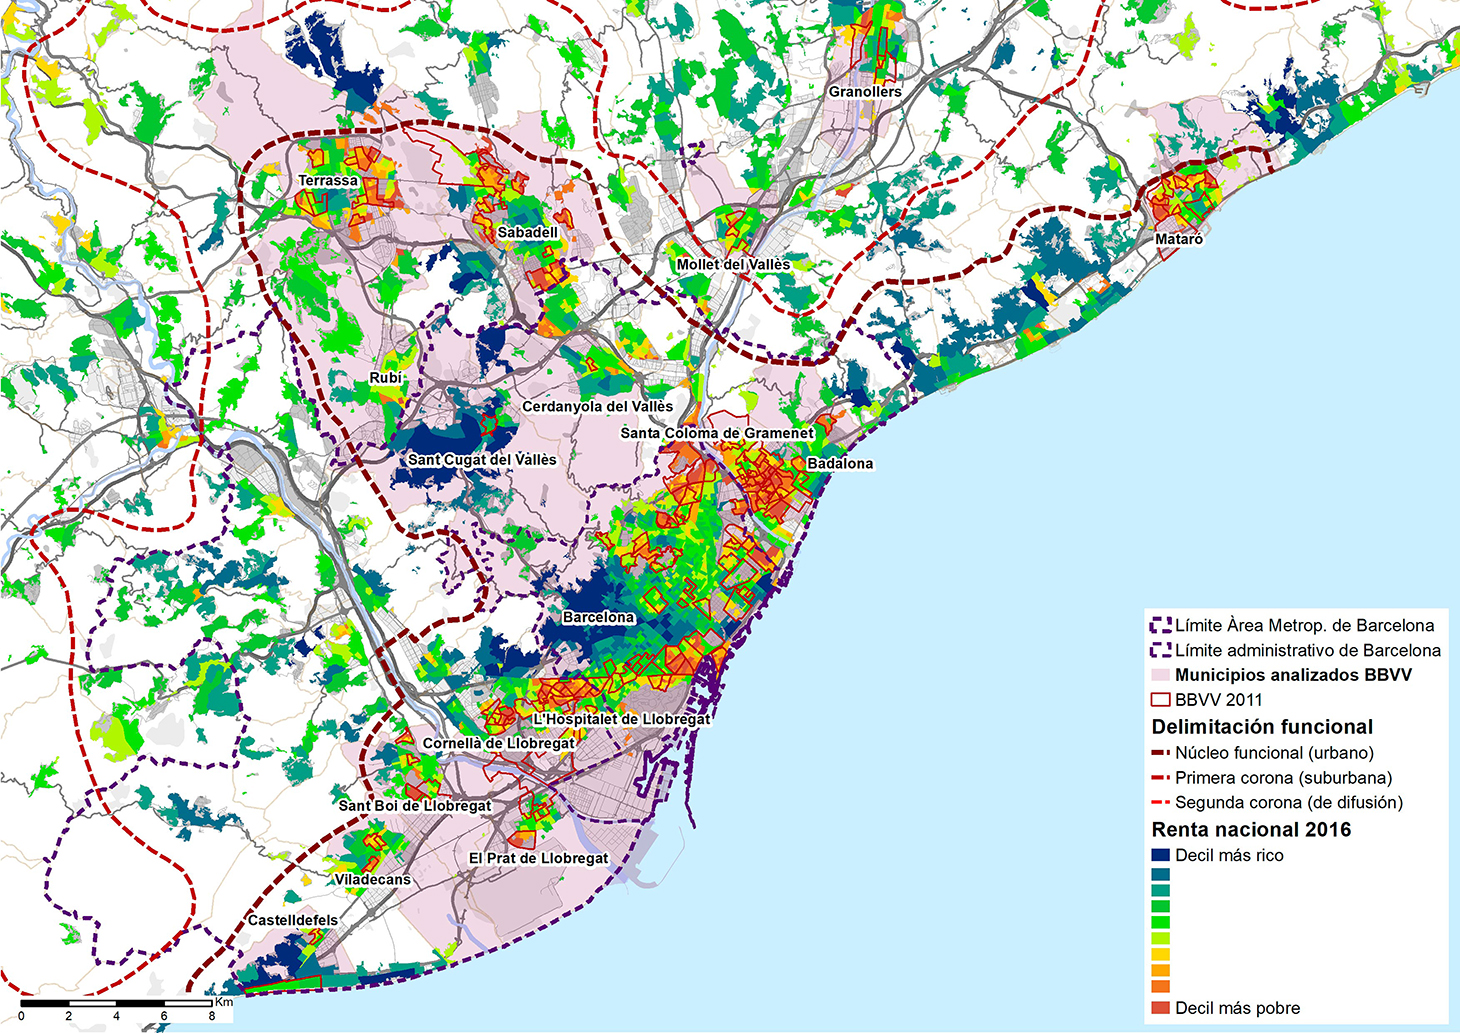The height and width of the screenshot is (1033, 1460).
Task: Select the Barcelona city label
Action: [598, 618]
